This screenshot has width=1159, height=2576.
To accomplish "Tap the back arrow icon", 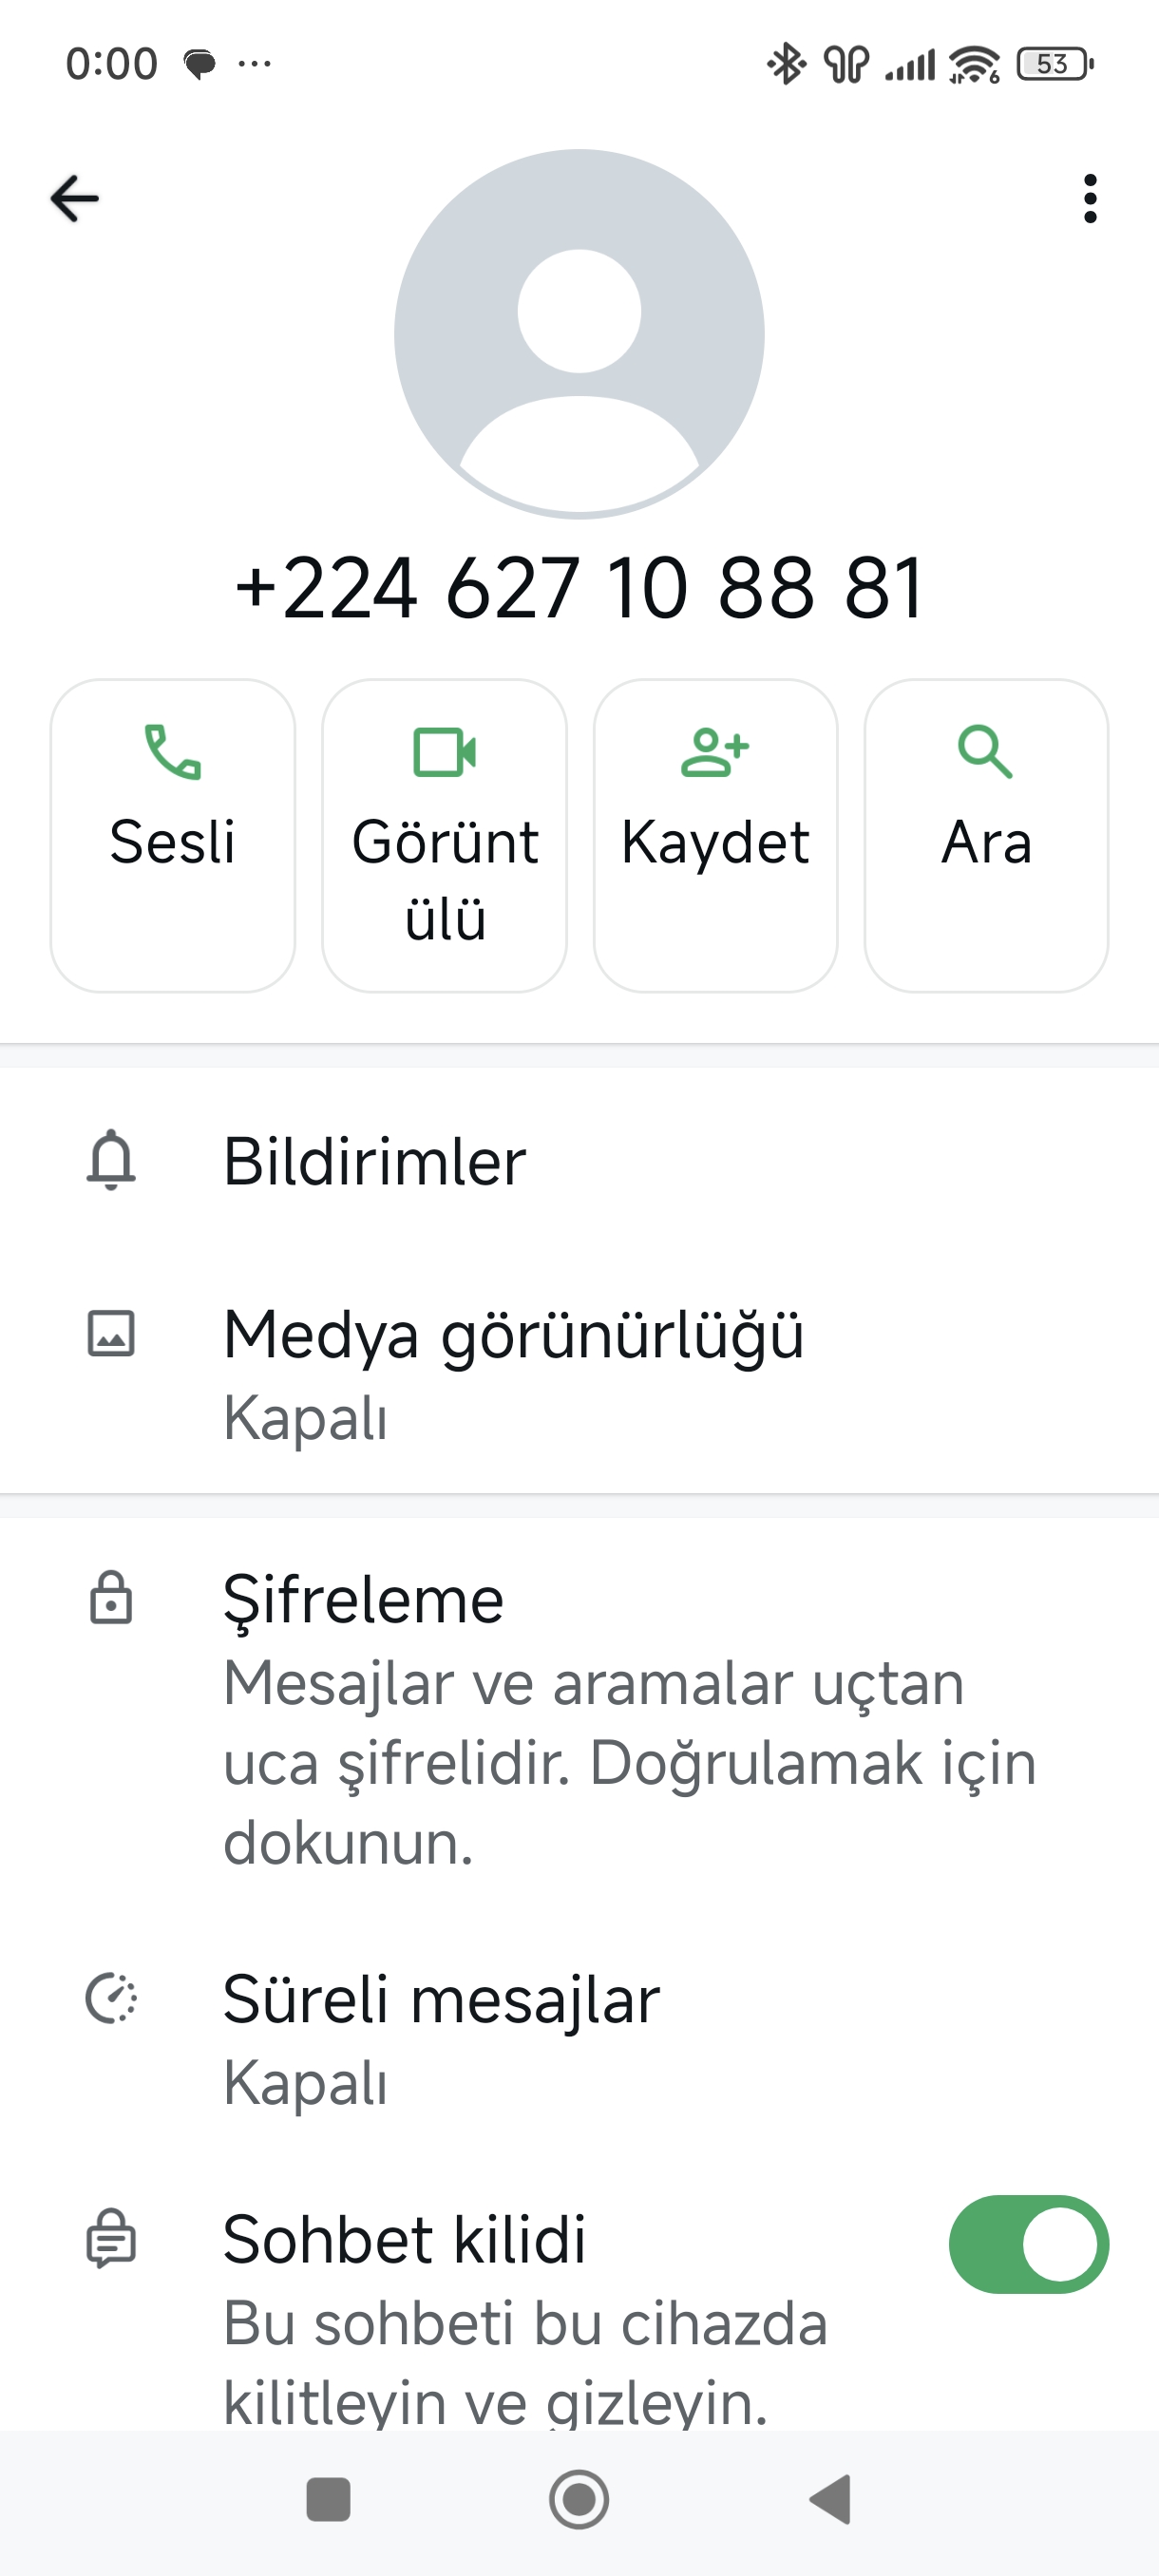I will pos(75,198).
